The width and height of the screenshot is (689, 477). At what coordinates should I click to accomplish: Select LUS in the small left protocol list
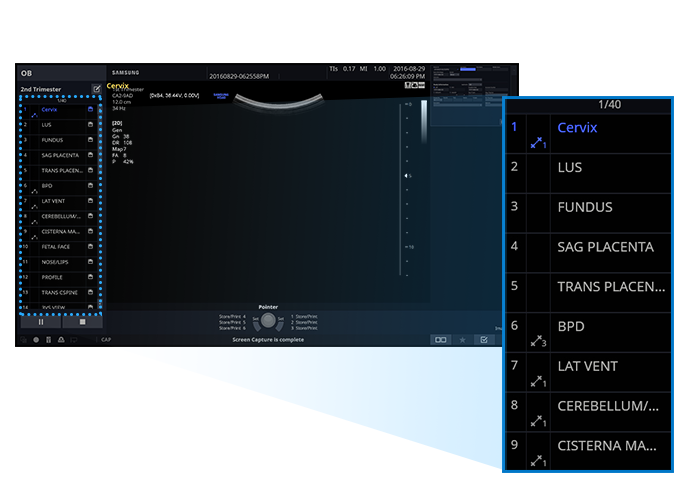[x=46, y=125]
